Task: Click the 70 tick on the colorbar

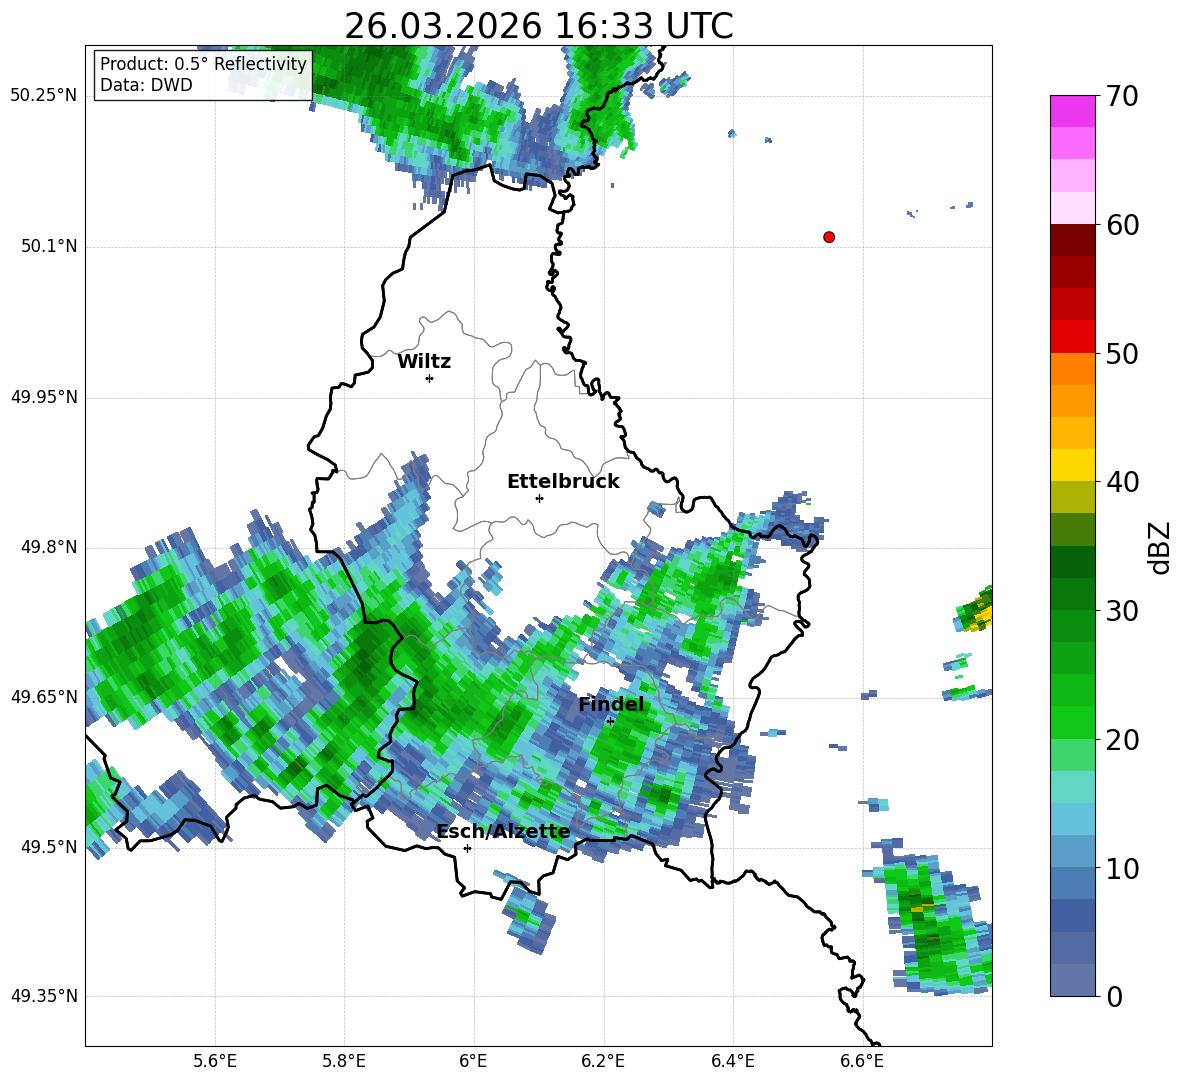Action: point(1122,96)
